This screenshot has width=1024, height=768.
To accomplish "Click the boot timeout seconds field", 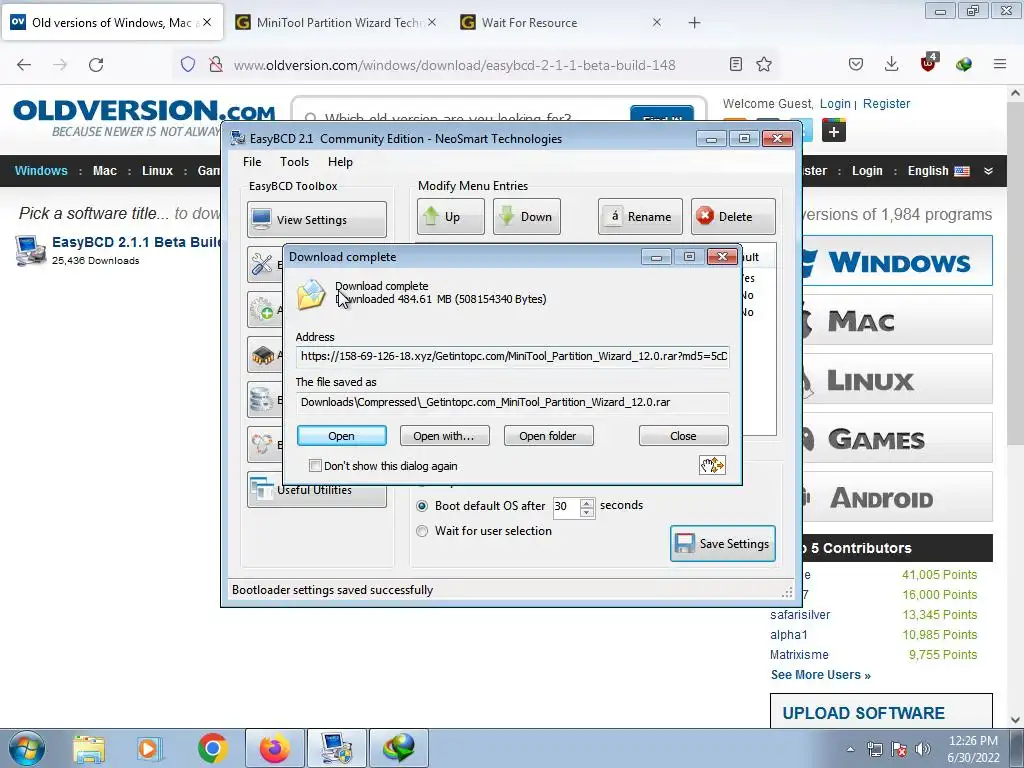I will click(566, 506).
